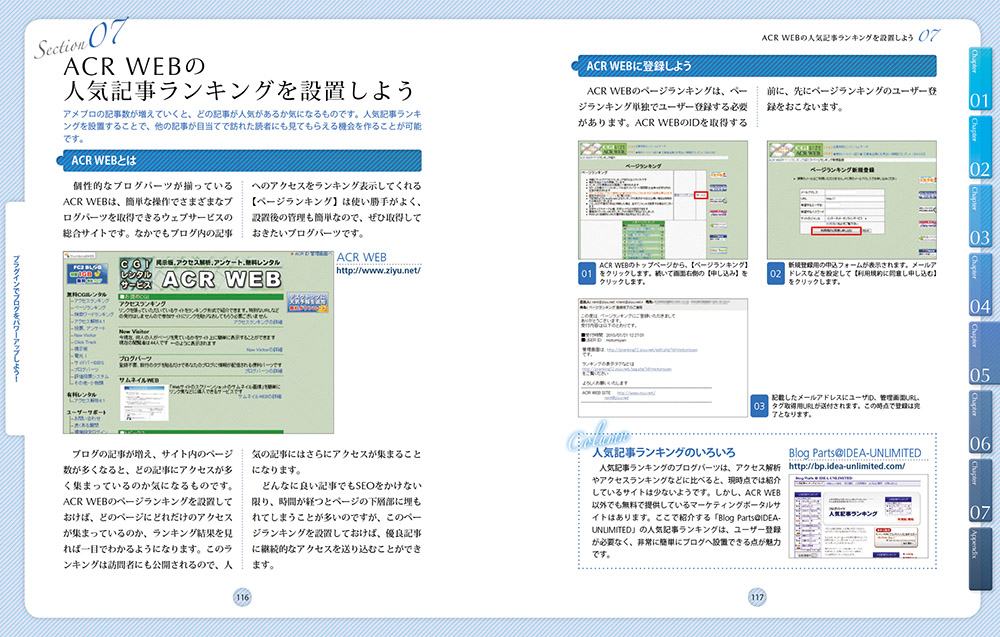Click the 'Section 07' script label
This screenshot has width=1000, height=637.
(81, 38)
